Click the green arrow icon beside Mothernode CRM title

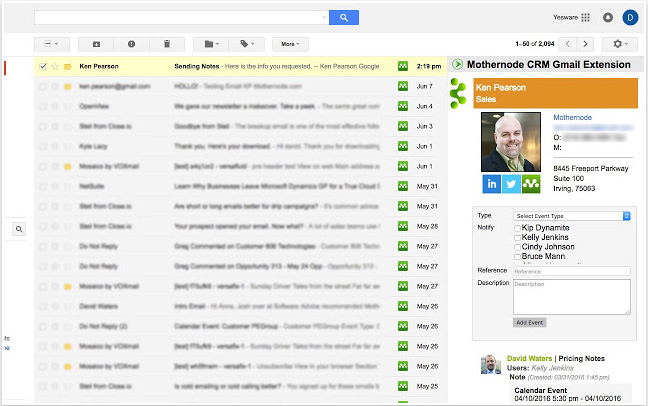coord(457,64)
